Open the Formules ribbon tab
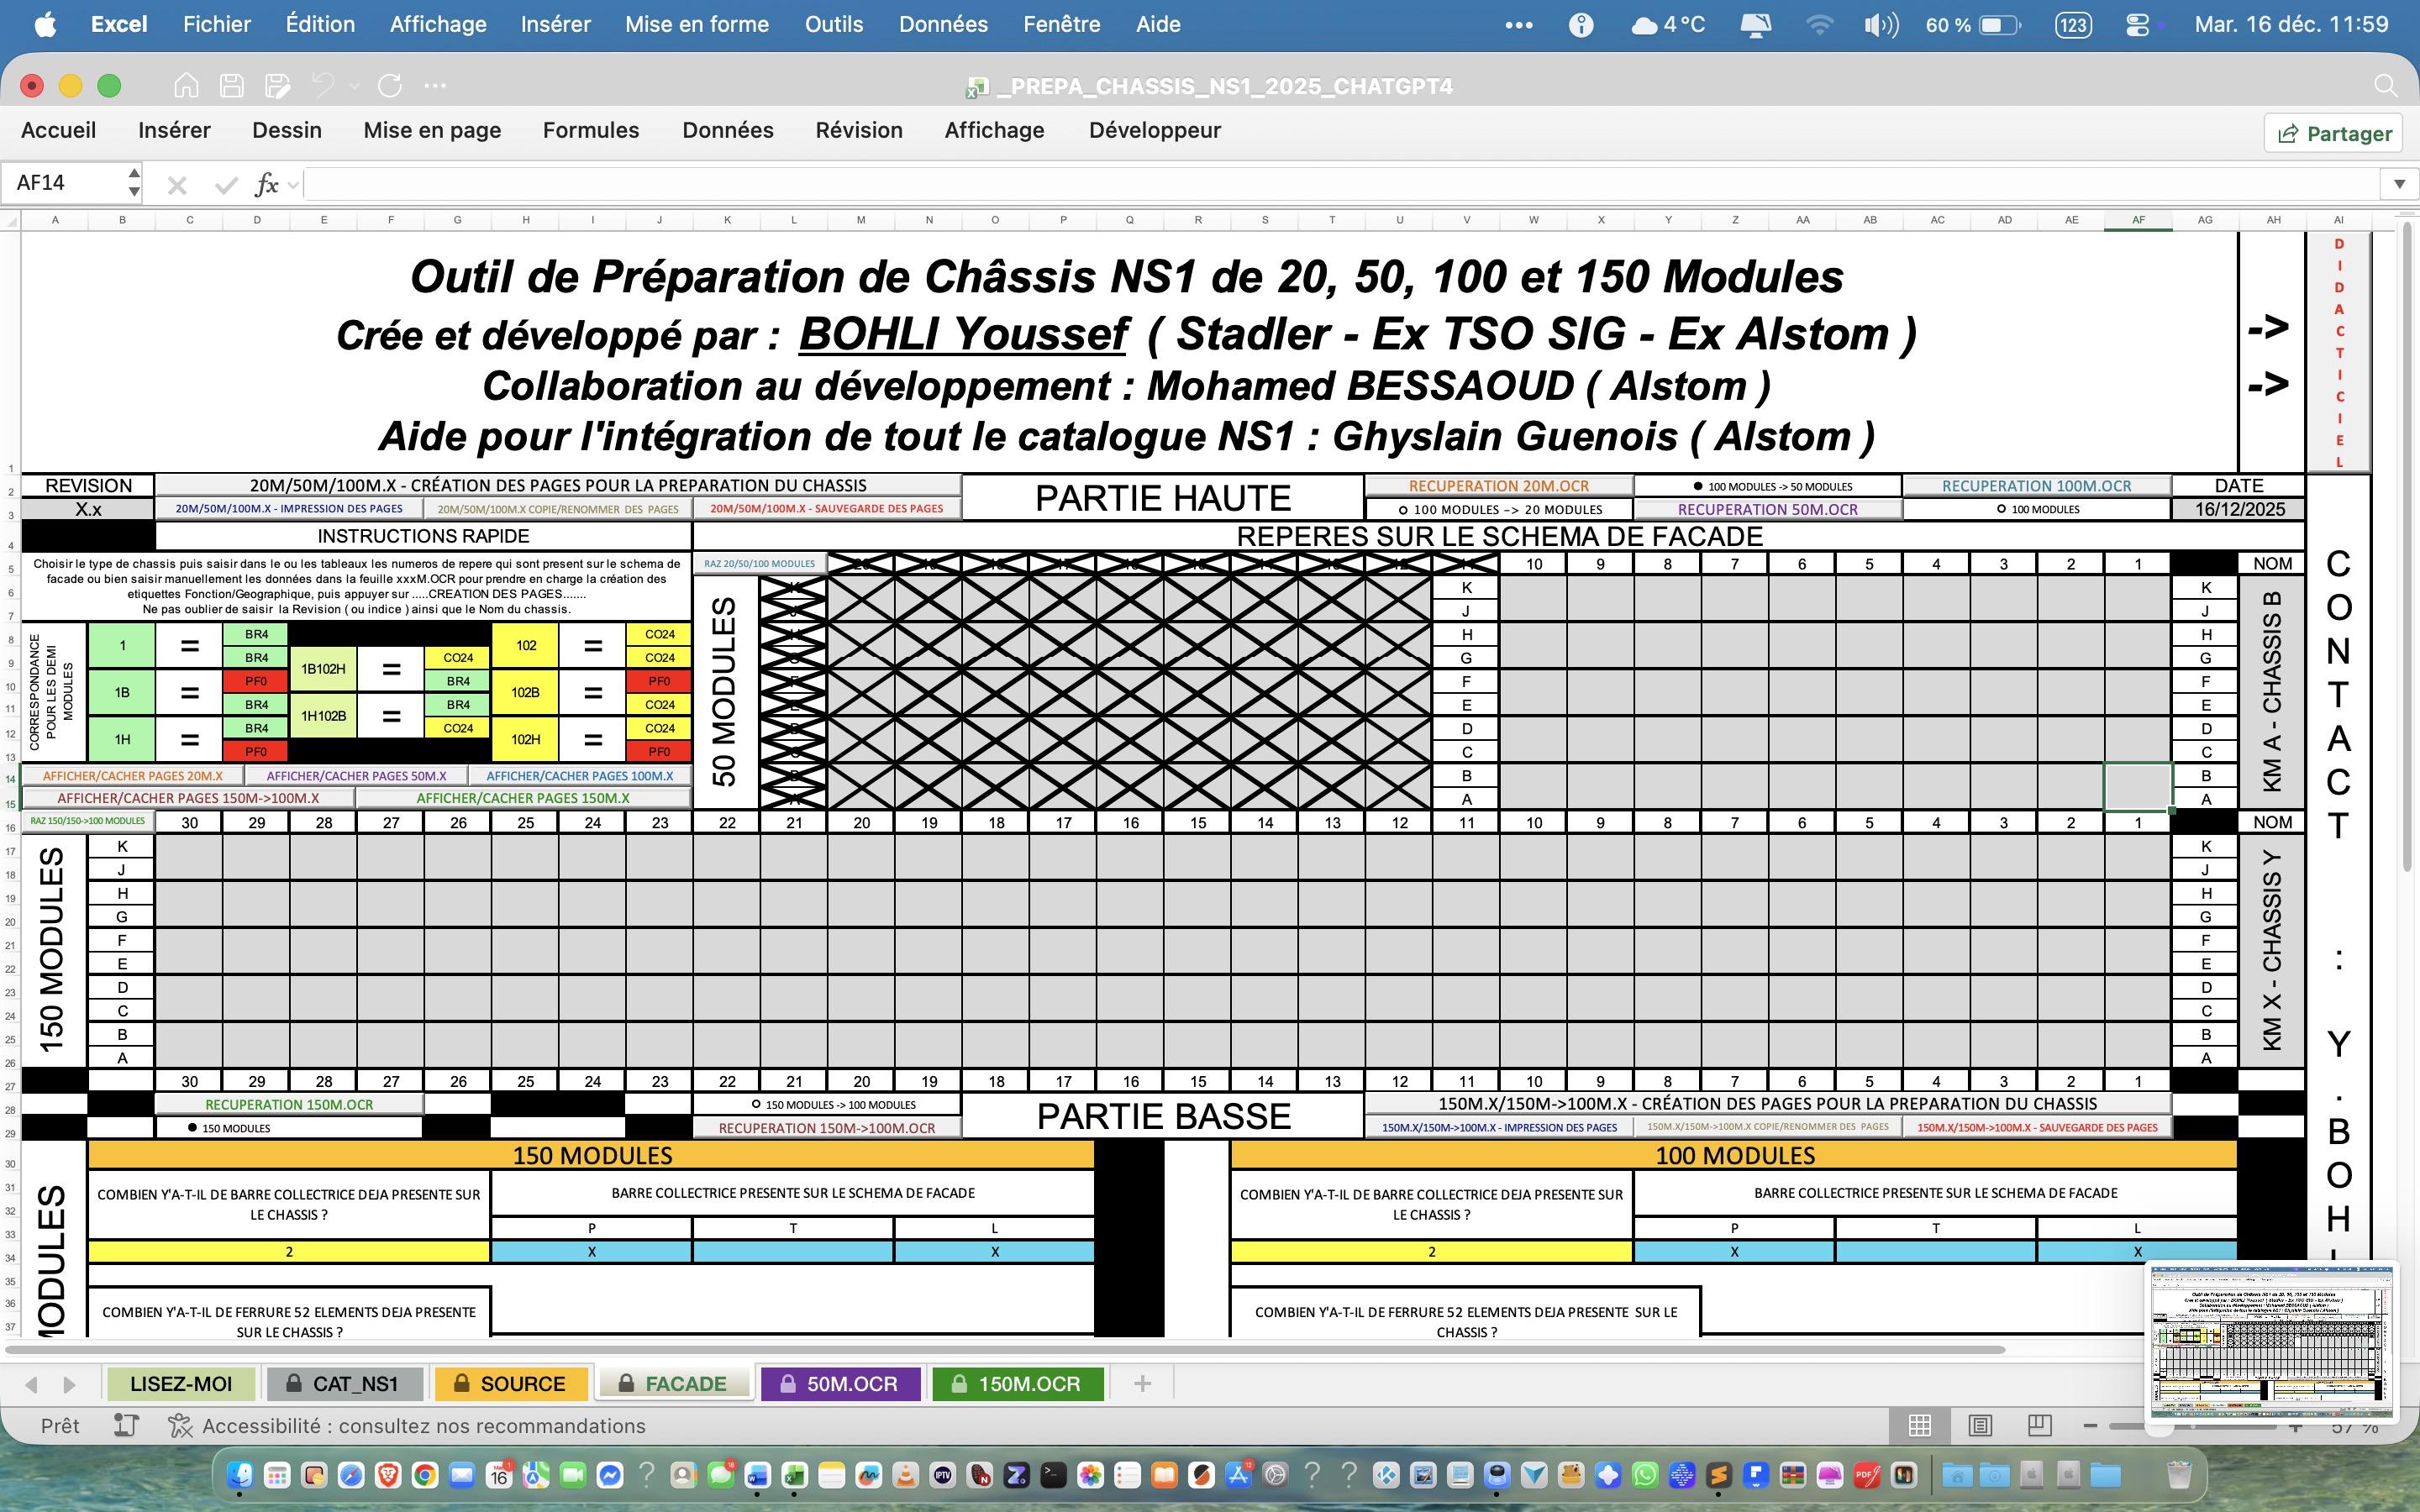 (590, 131)
